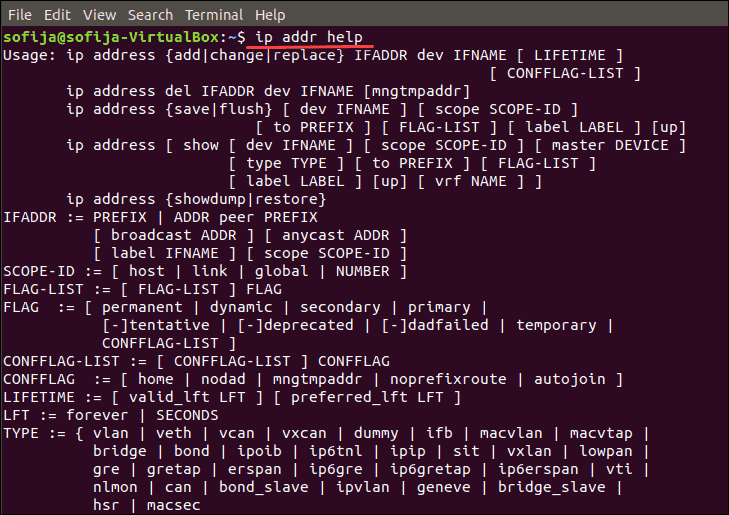Click 'permanent' in the FLAG line
Viewport: 729px width, 515px height.
(142, 308)
